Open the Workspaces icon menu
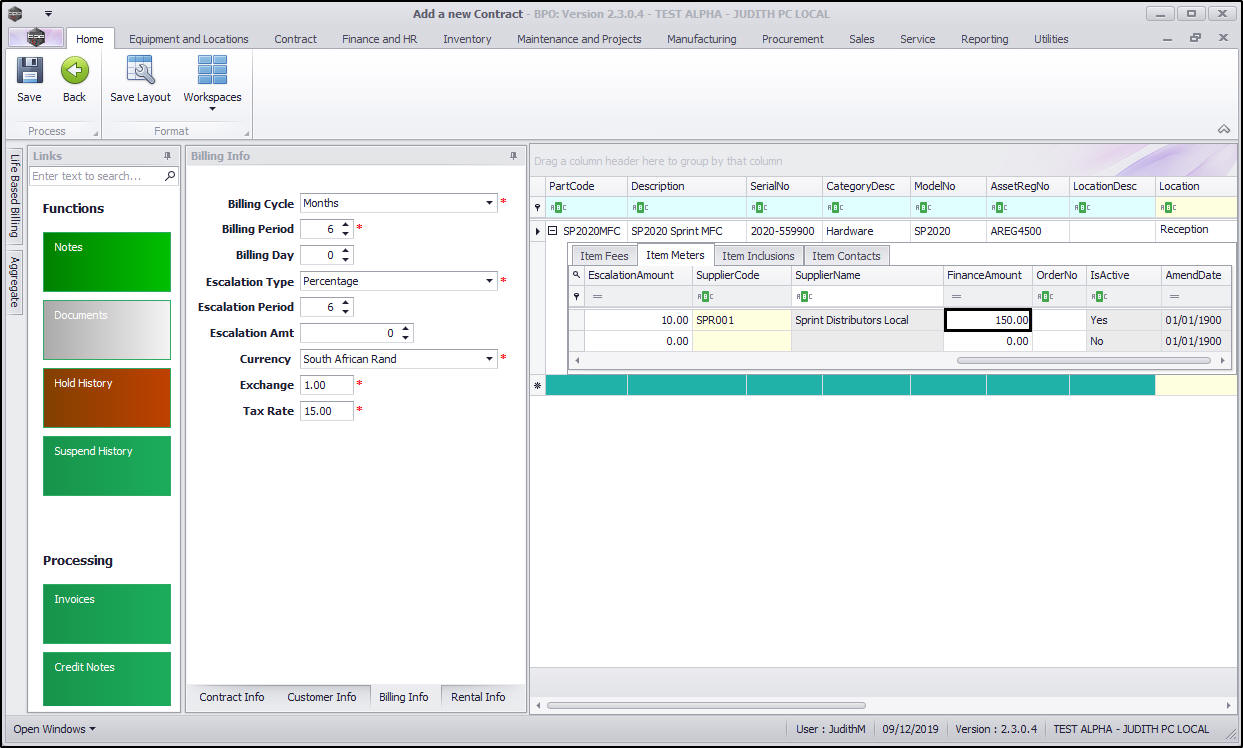Image resolution: width=1243 pixels, height=748 pixels. click(212, 72)
